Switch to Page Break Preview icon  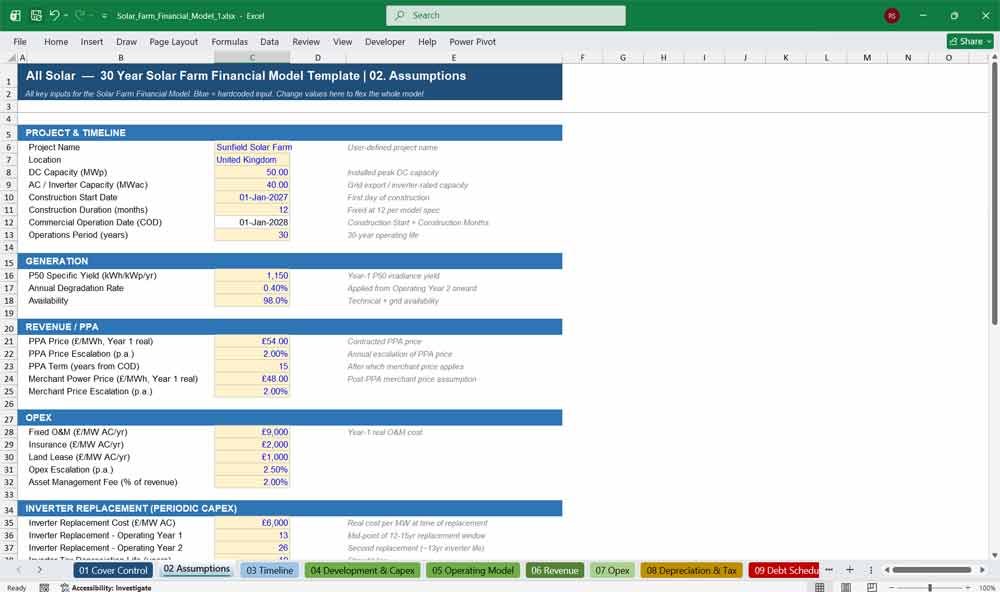click(x=872, y=587)
